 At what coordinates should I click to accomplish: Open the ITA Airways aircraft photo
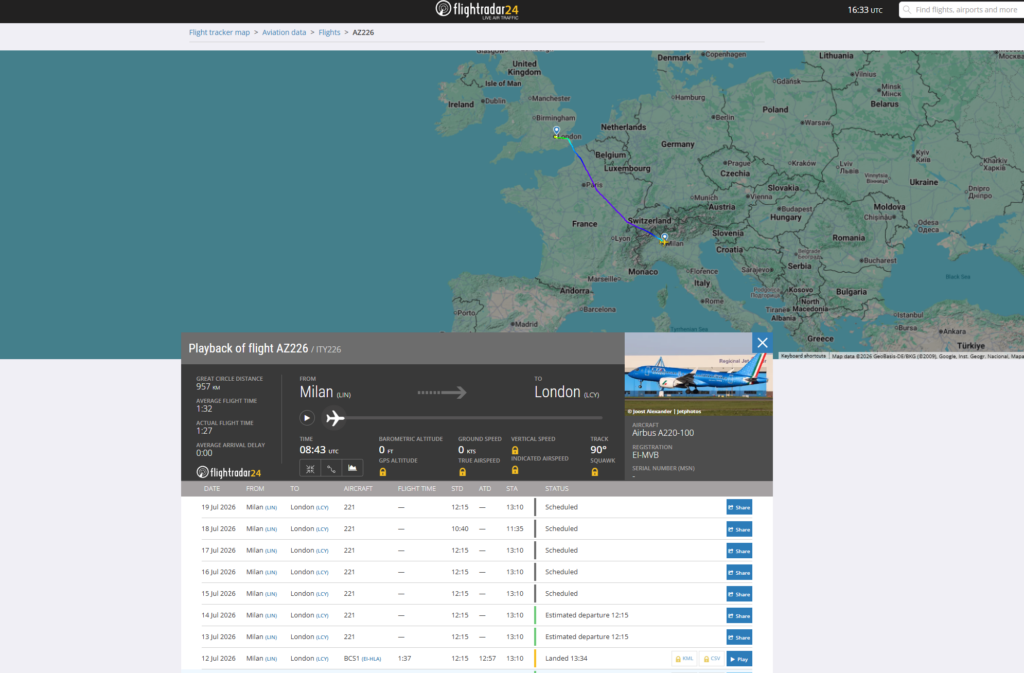tap(698, 374)
